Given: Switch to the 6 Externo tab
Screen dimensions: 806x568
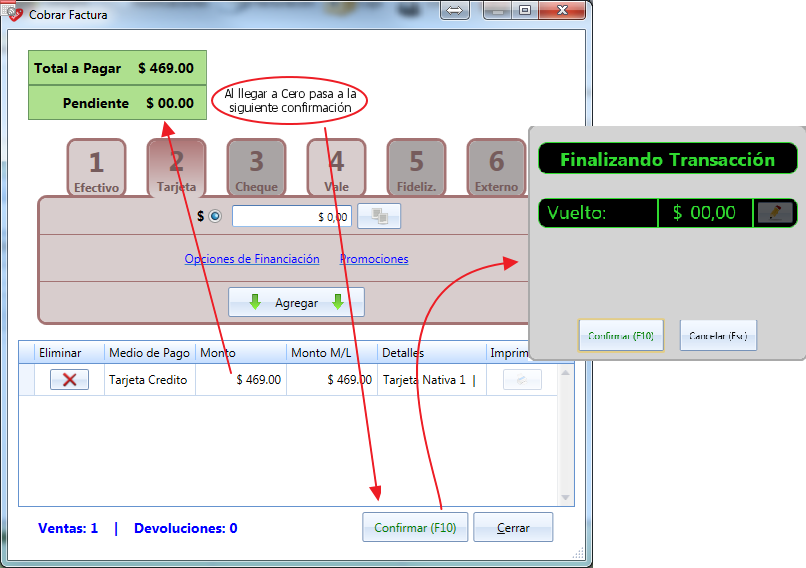Looking at the screenshot, I should pyautogui.click(x=496, y=168).
